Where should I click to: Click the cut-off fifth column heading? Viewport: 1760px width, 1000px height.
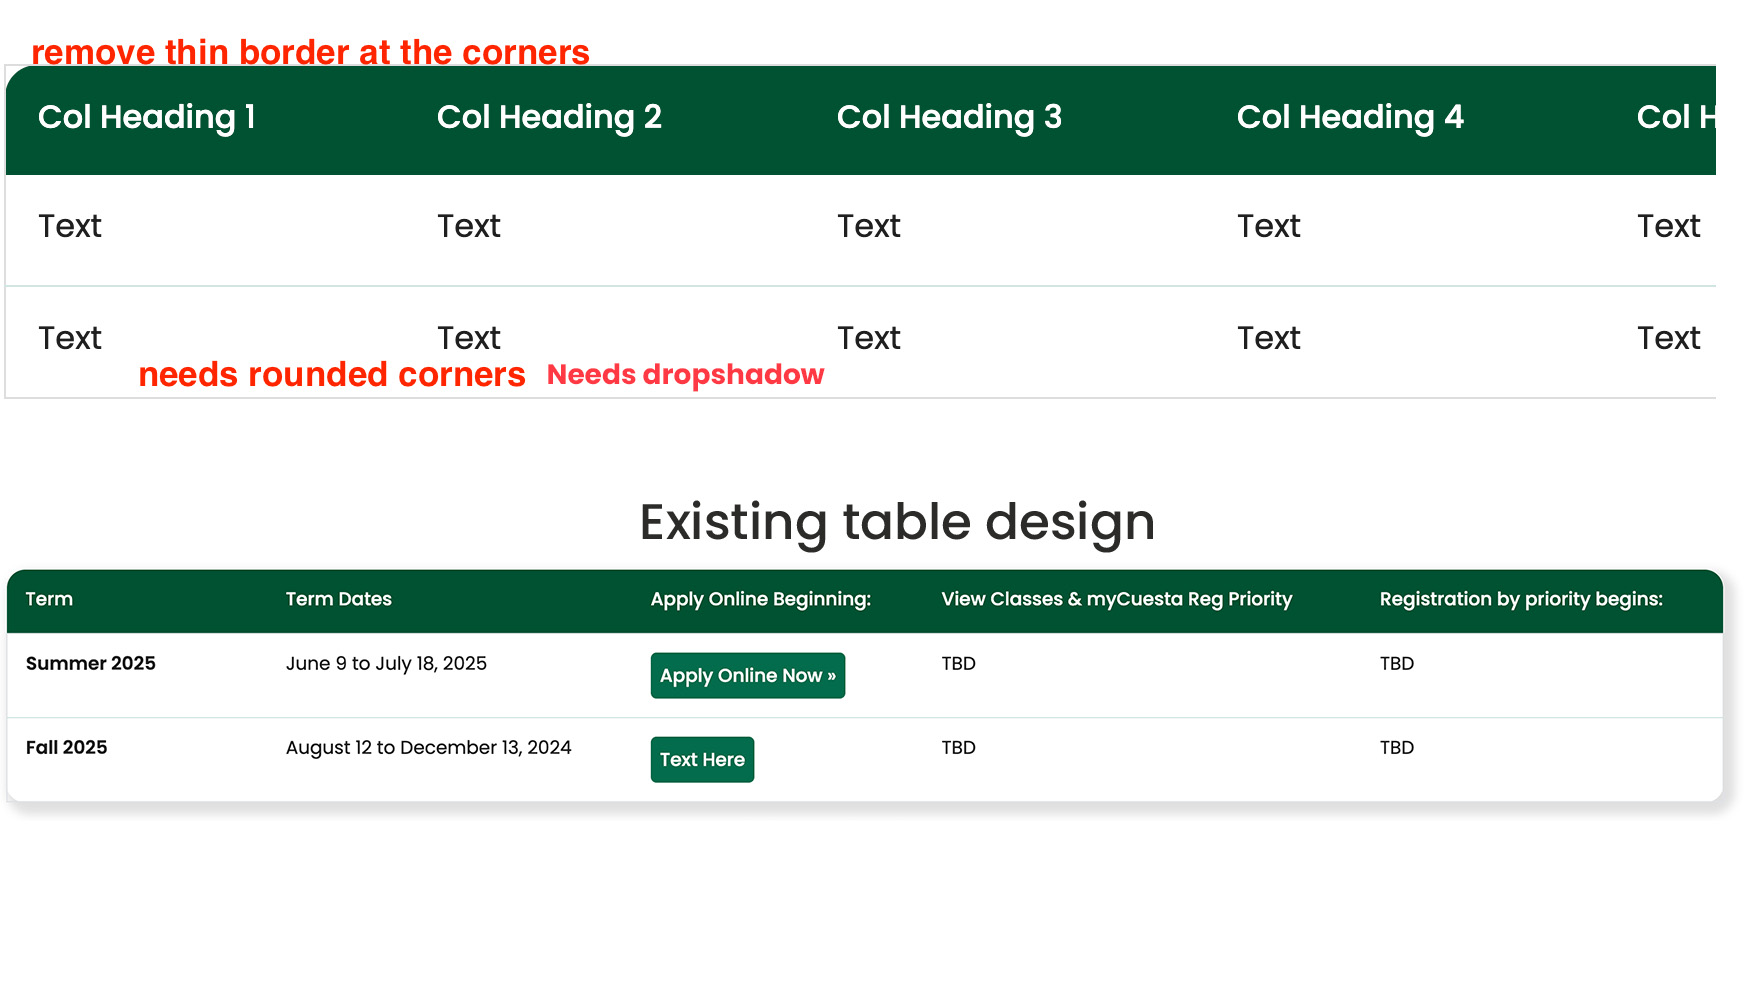[x=1676, y=118]
